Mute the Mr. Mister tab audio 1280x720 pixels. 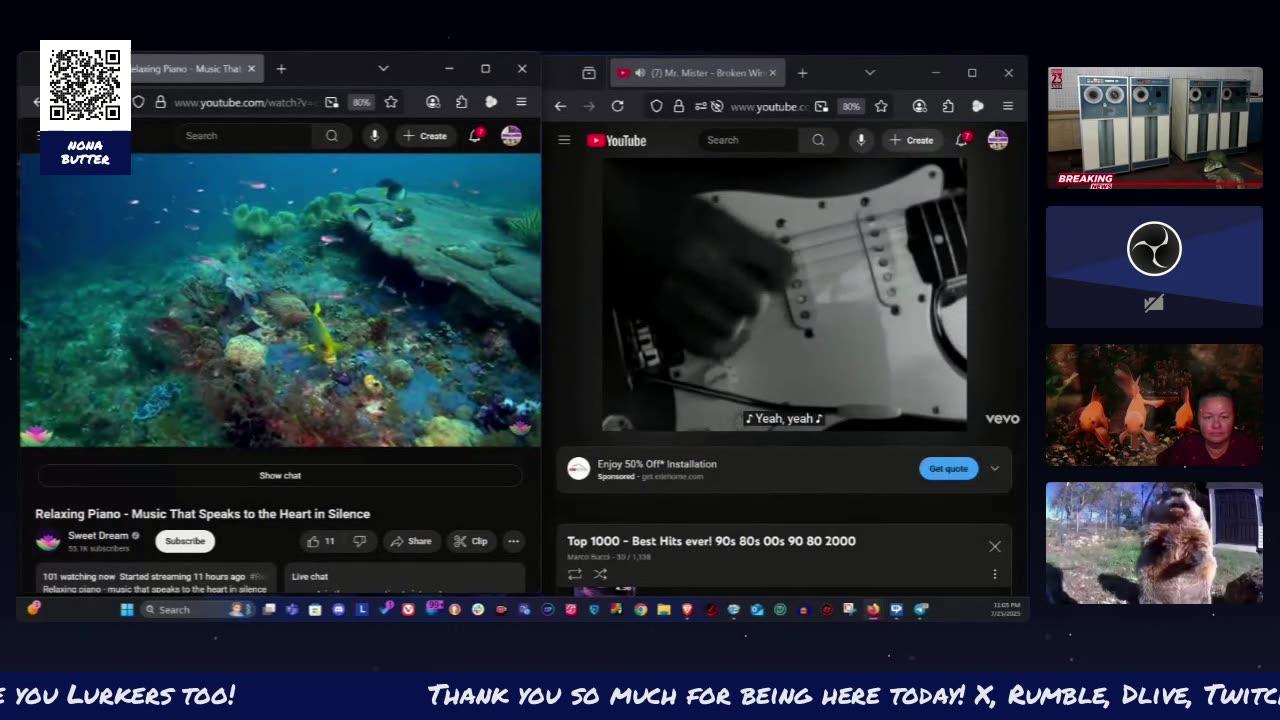pos(640,73)
